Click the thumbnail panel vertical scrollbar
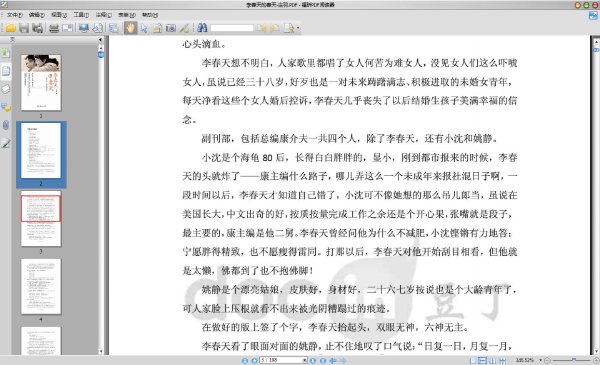This screenshot has height=365, width=600. [101, 199]
